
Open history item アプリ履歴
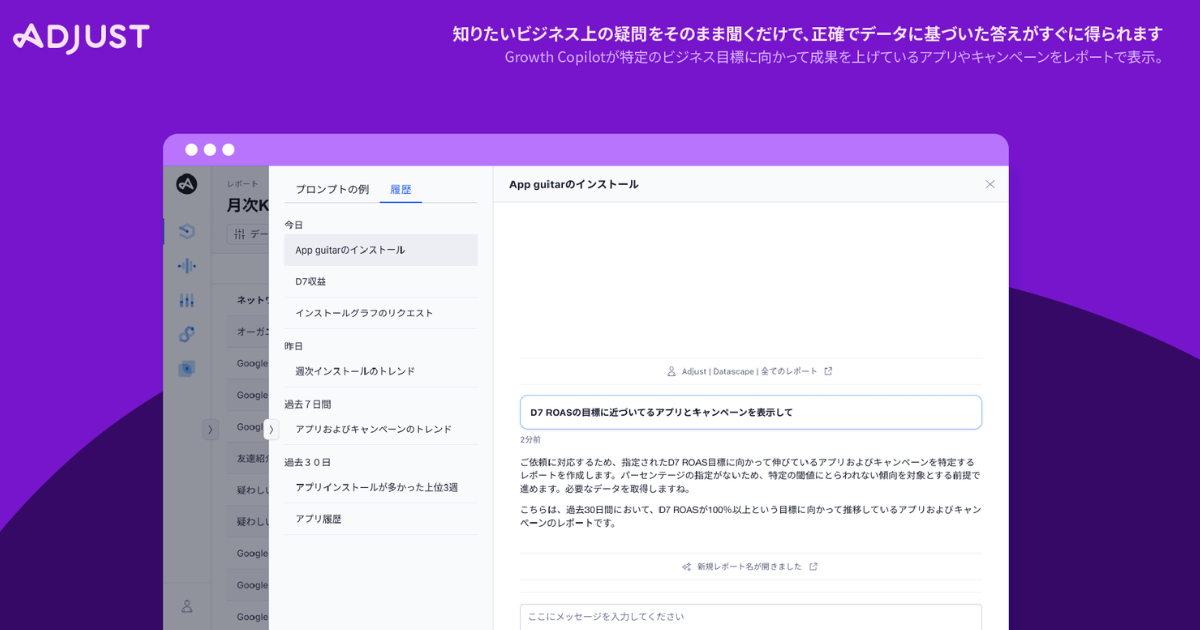click(381, 519)
